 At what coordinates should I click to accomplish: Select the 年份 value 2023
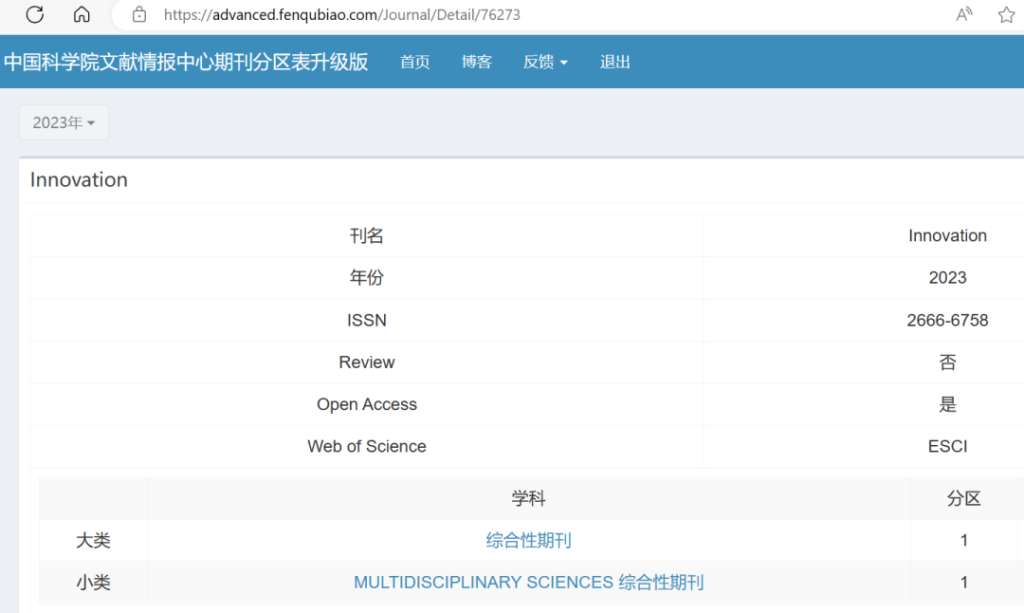click(x=947, y=278)
